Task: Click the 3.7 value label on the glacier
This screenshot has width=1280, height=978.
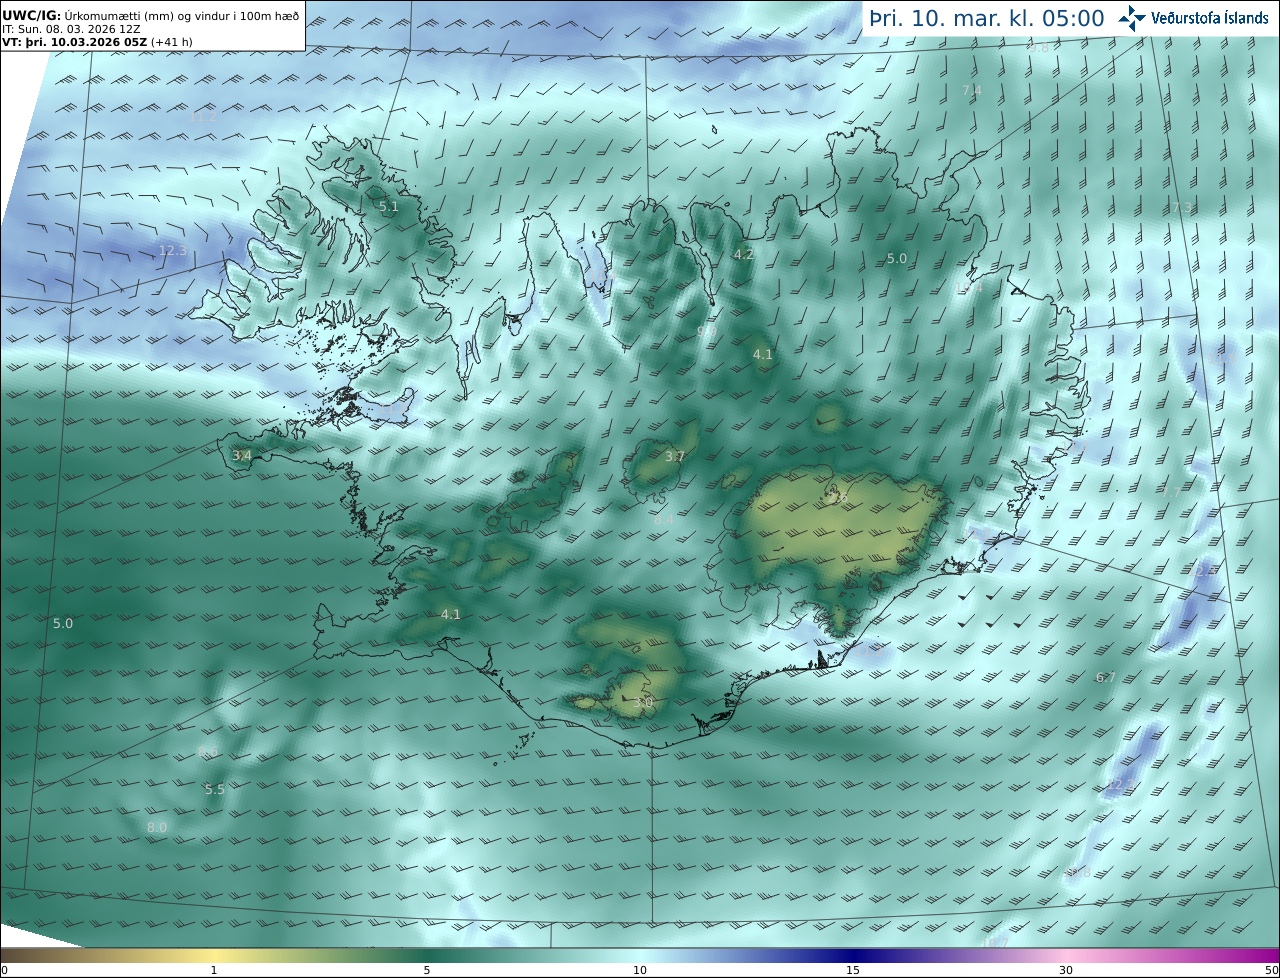Action: pyautogui.click(x=675, y=456)
